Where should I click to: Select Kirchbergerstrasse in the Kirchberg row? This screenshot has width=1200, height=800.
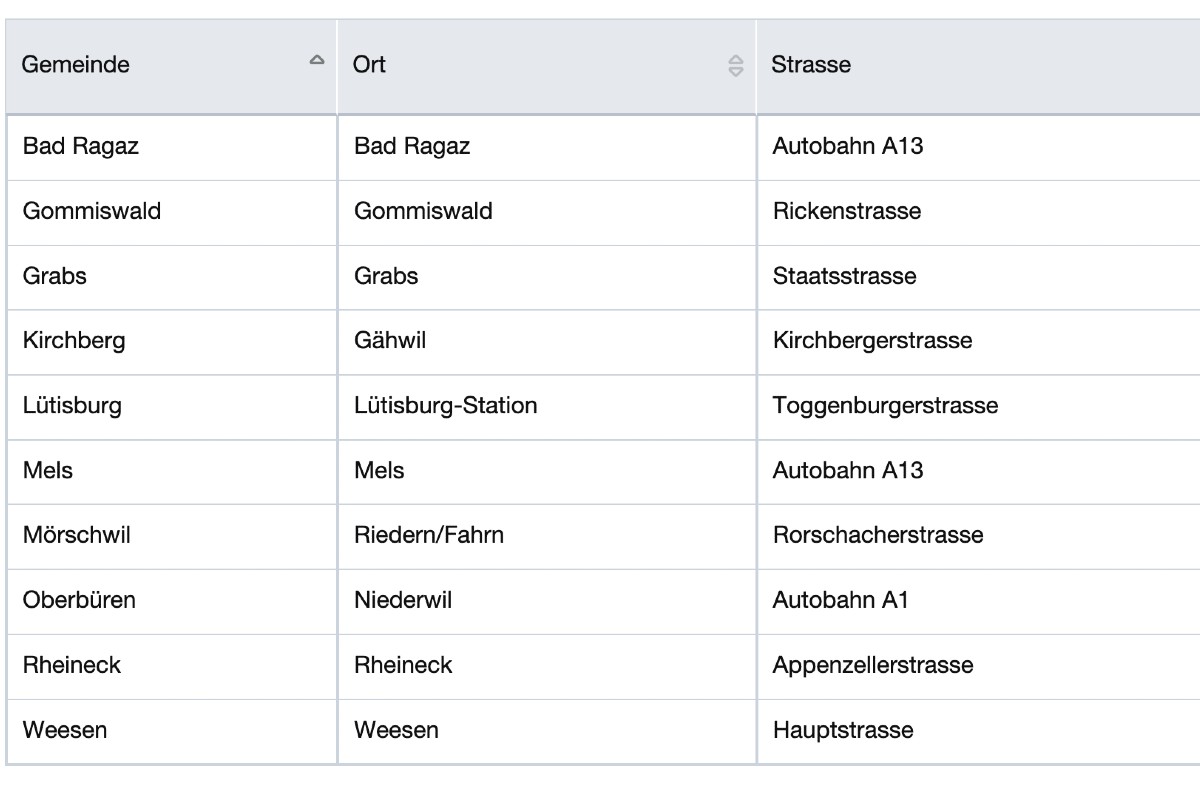(870, 341)
